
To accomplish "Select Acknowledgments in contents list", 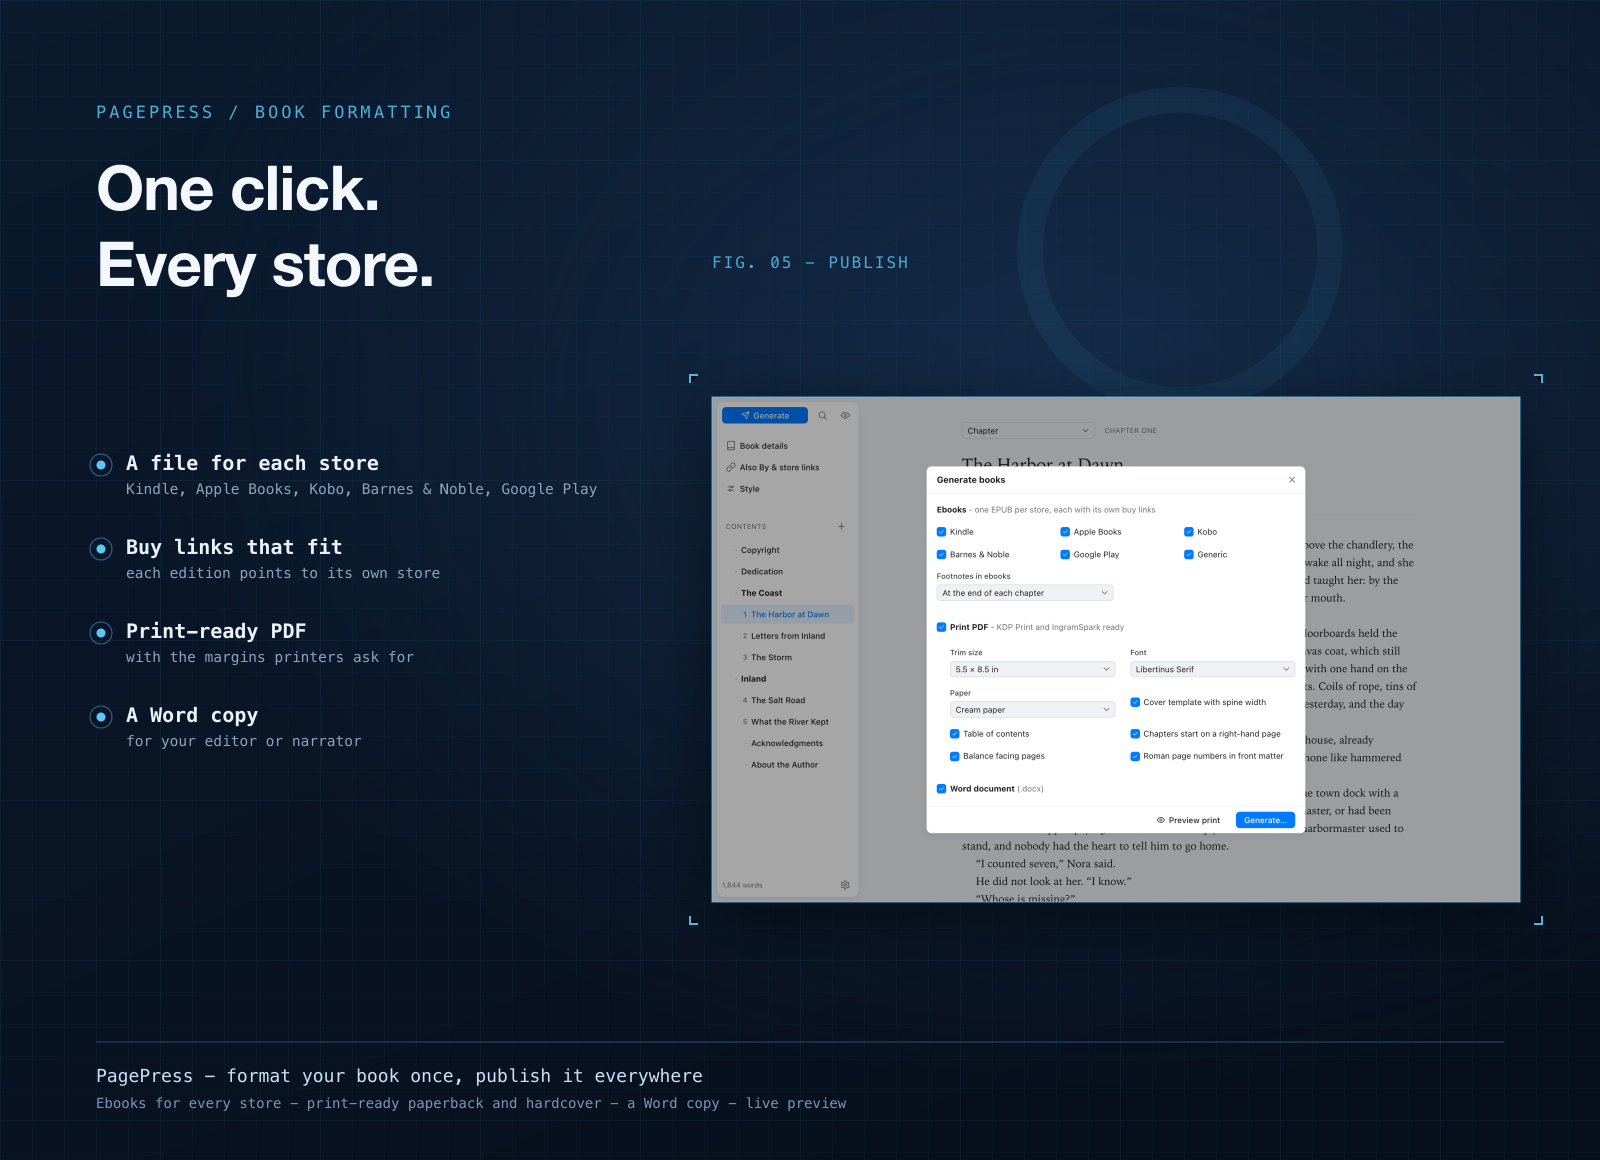I will (x=787, y=744).
